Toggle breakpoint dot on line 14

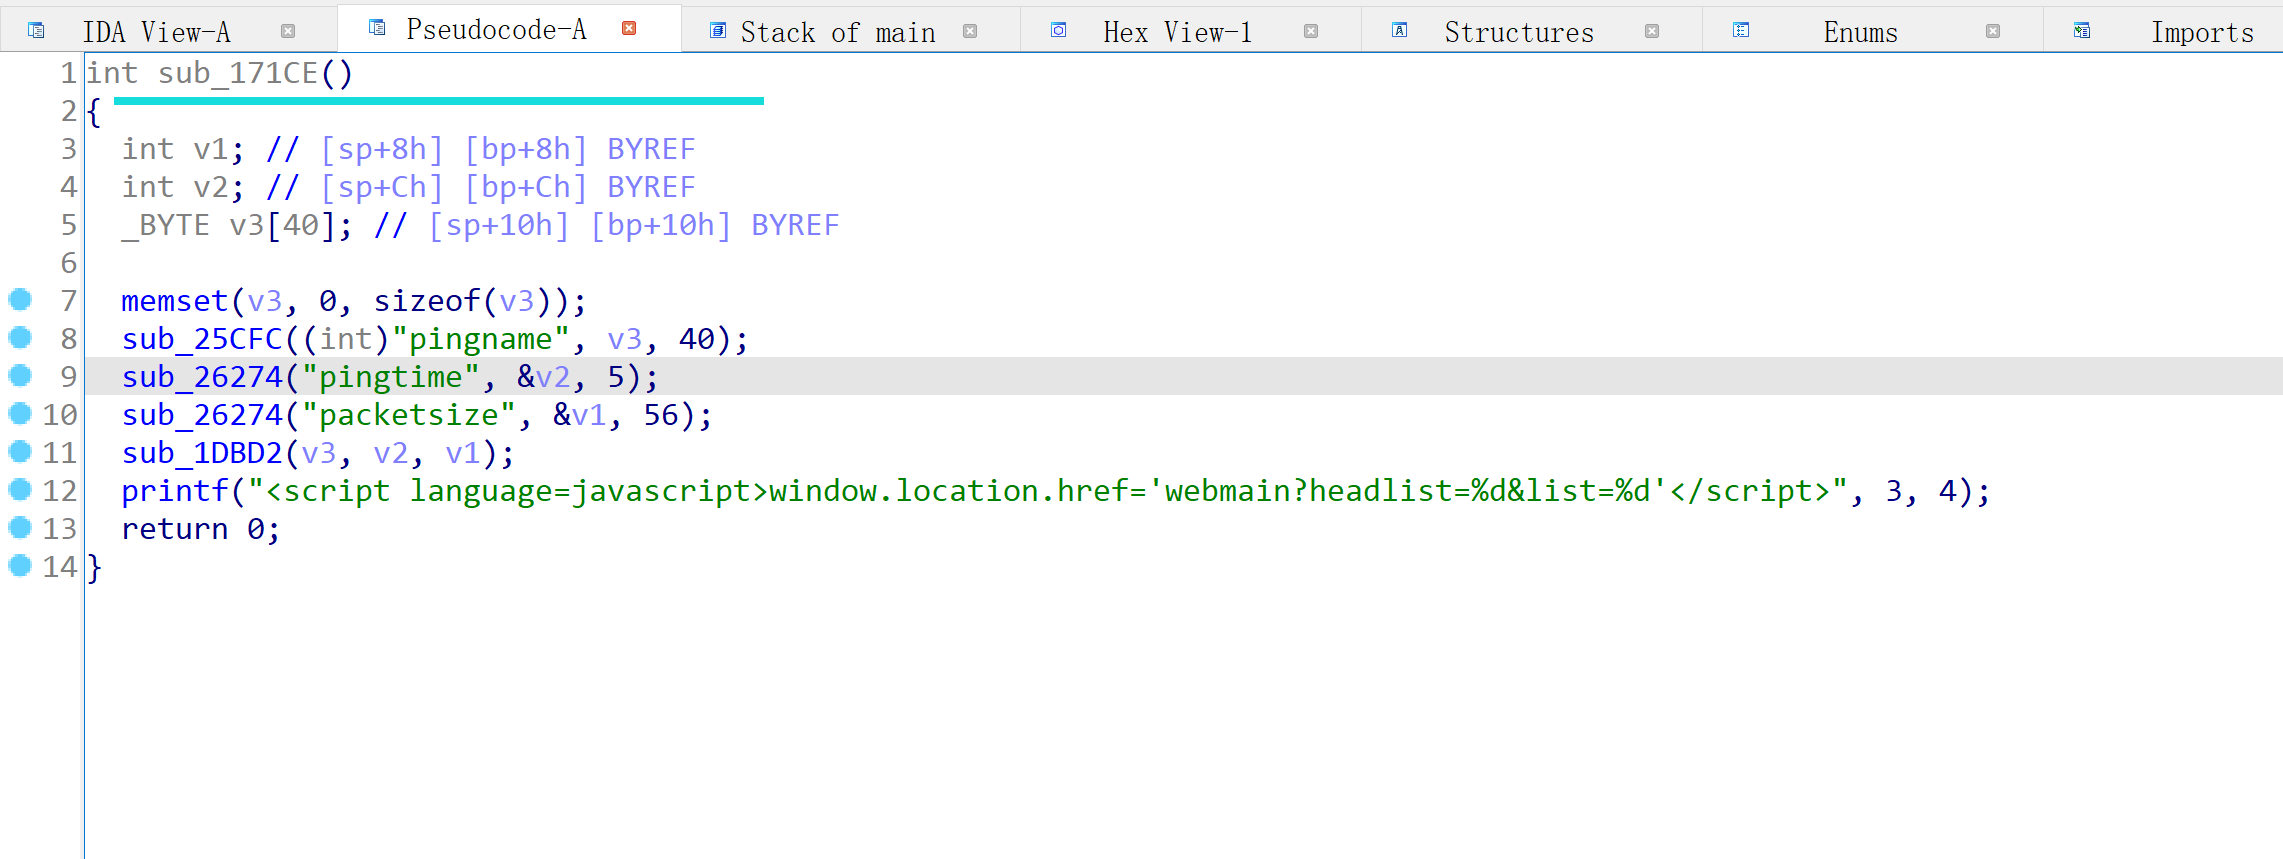point(20,565)
